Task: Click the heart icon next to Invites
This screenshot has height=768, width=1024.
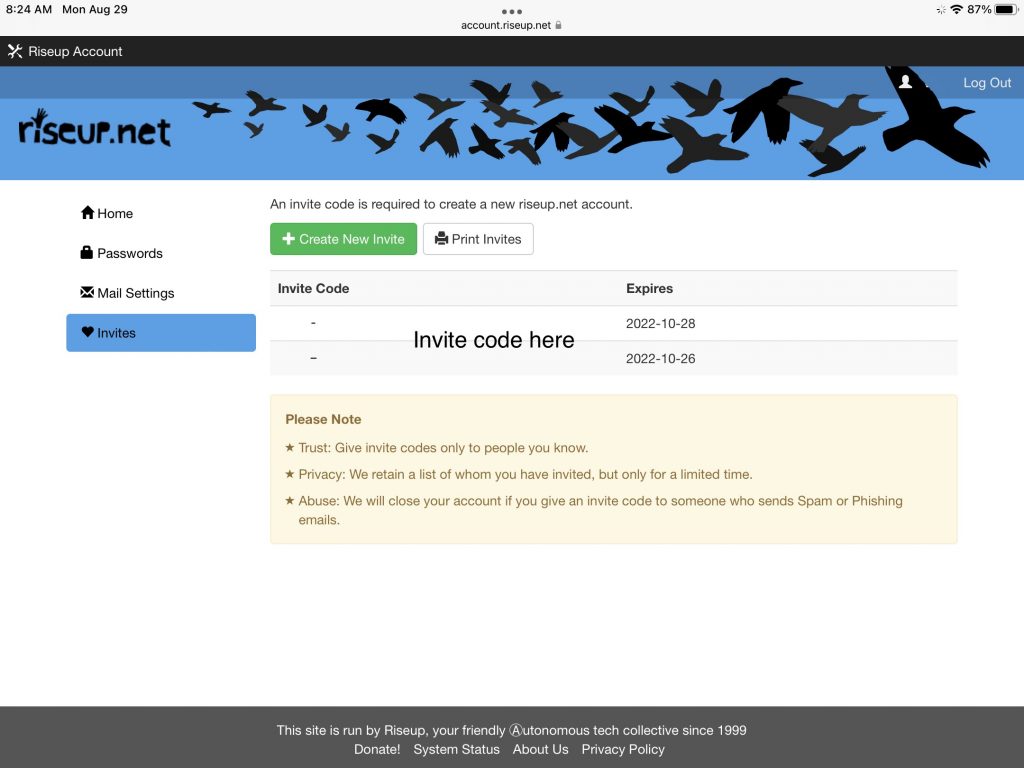Action: 87,333
